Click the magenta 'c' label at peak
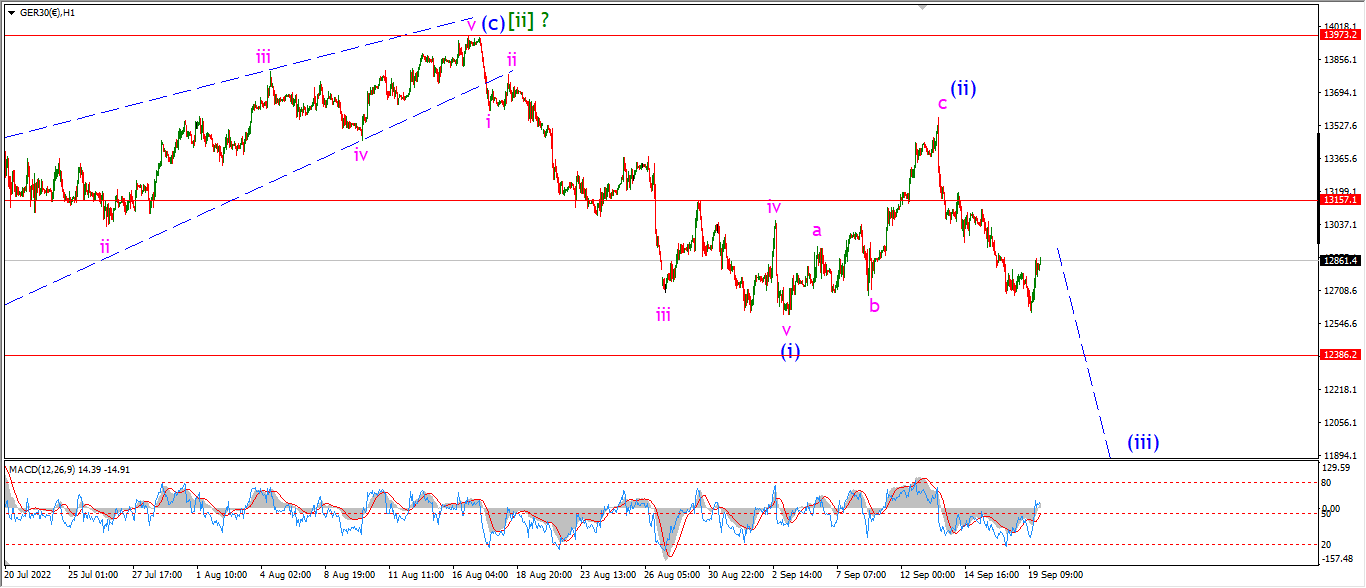Image resolution: width=1366 pixels, height=588 pixels. tap(942, 104)
